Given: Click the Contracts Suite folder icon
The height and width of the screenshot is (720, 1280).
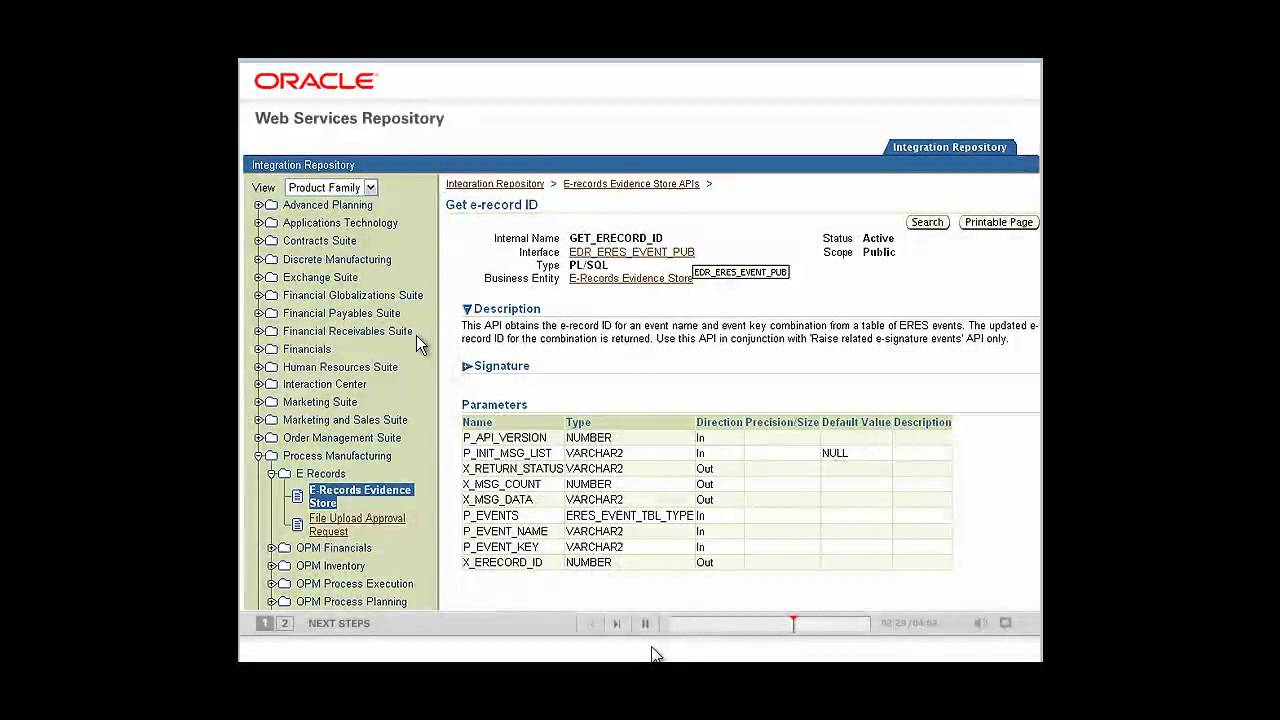Looking at the screenshot, I should coord(271,241).
